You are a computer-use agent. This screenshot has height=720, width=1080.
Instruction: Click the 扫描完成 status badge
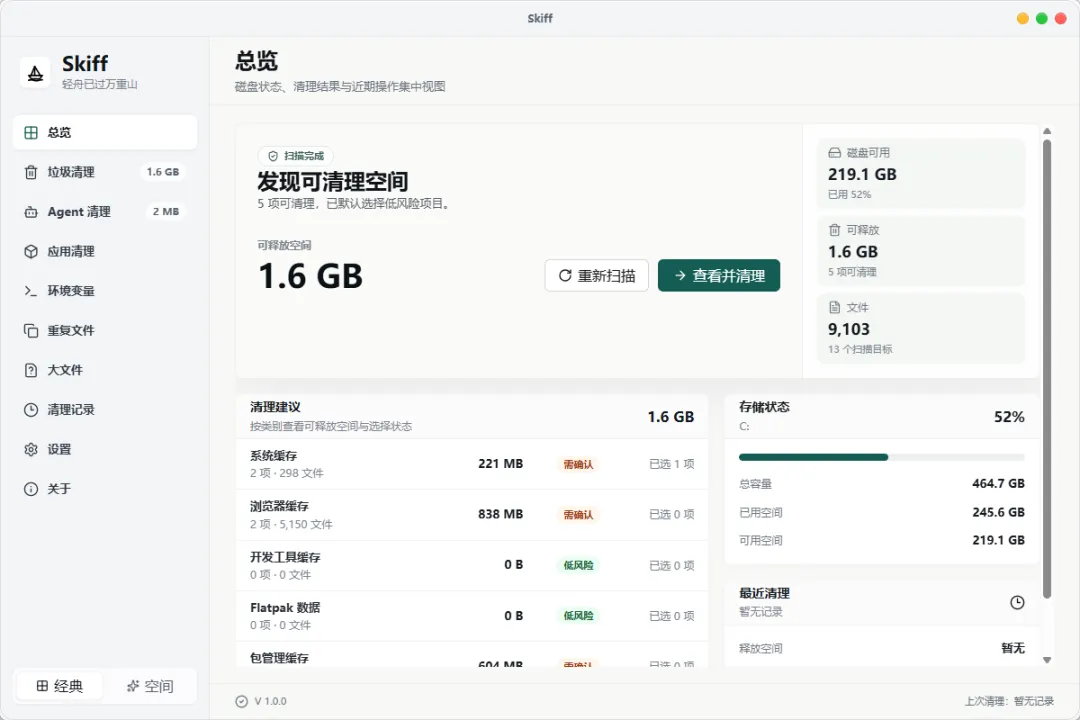click(295, 156)
